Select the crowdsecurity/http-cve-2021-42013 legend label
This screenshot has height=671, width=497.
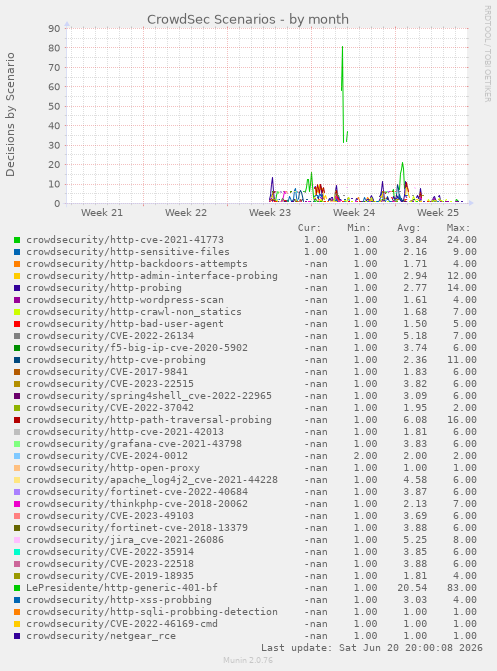125,432
